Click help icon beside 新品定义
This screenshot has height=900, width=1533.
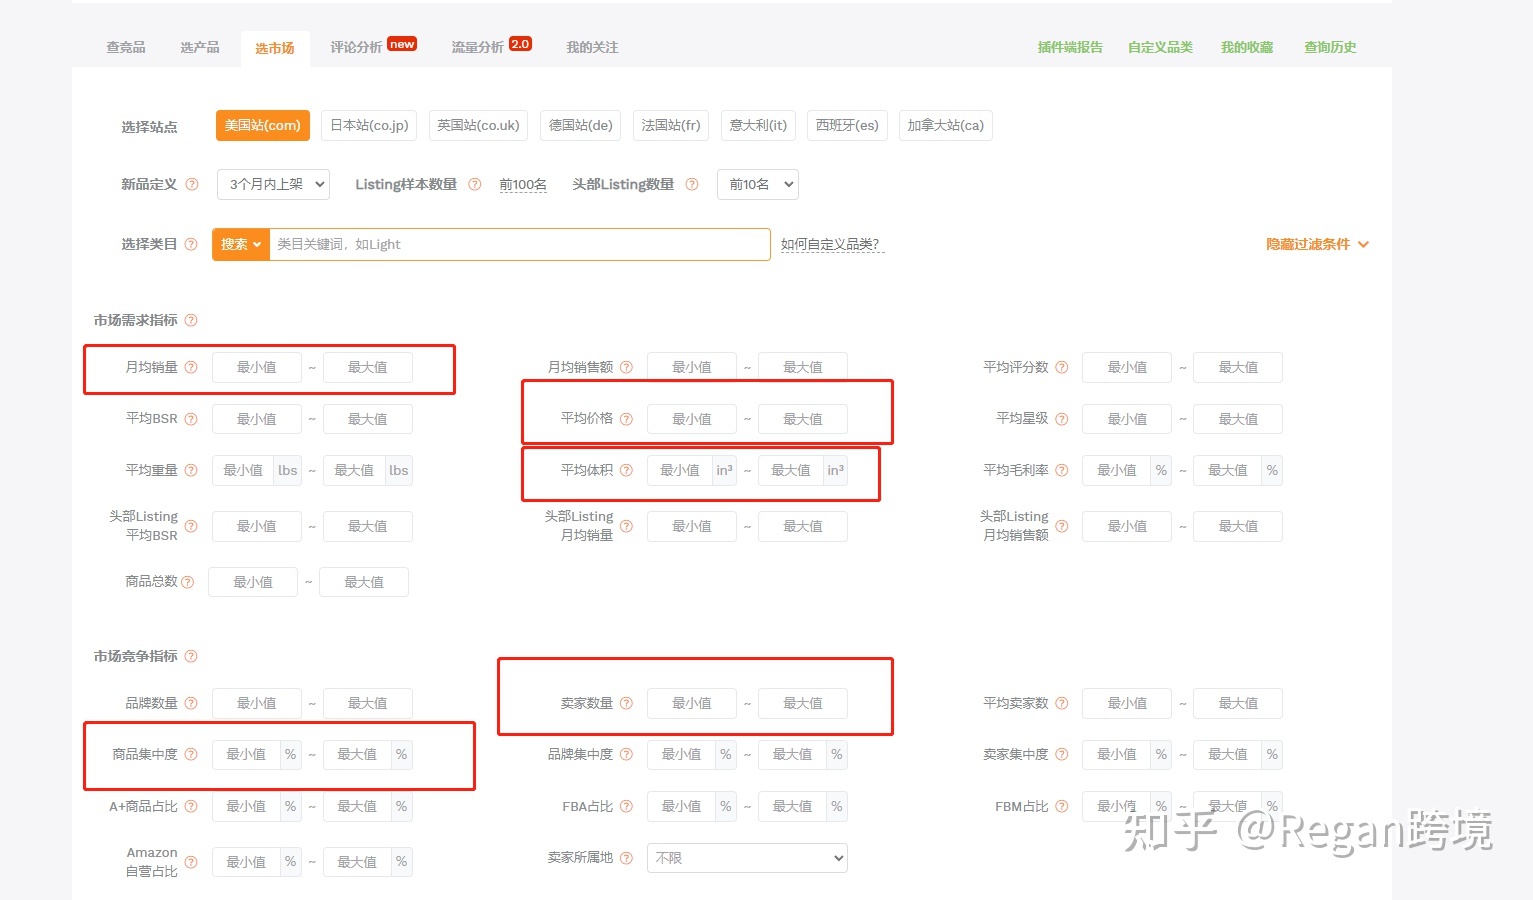(x=192, y=184)
